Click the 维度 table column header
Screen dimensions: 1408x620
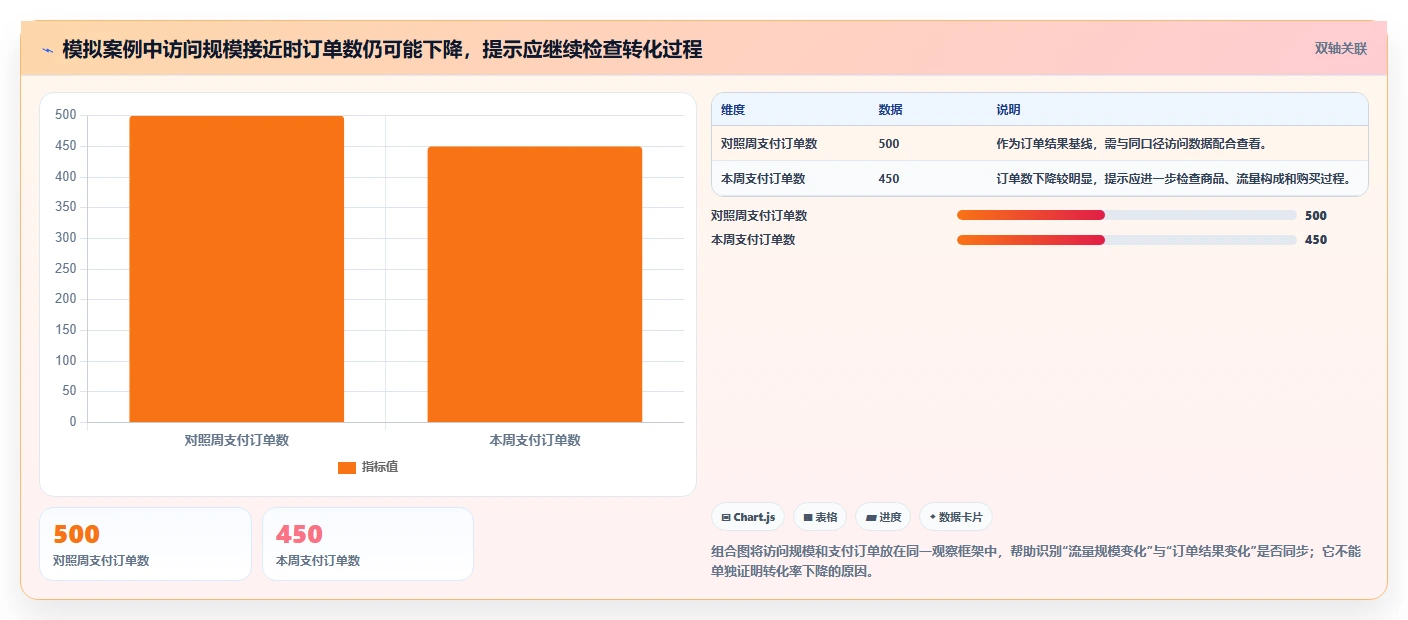point(733,110)
